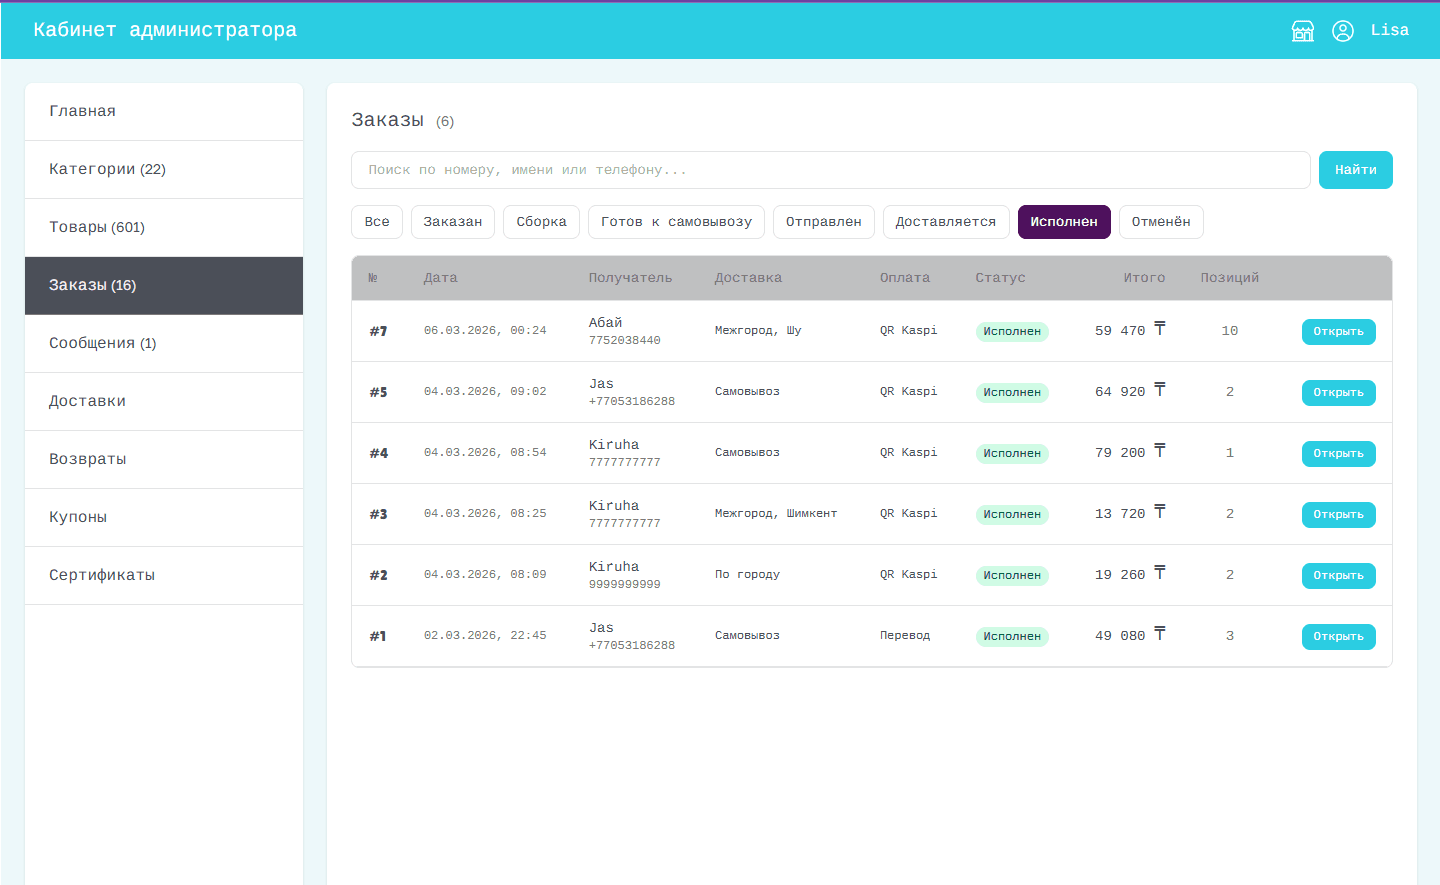The image size is (1440, 885).
Task: Switch to the Доставляется filter
Action: click(945, 222)
